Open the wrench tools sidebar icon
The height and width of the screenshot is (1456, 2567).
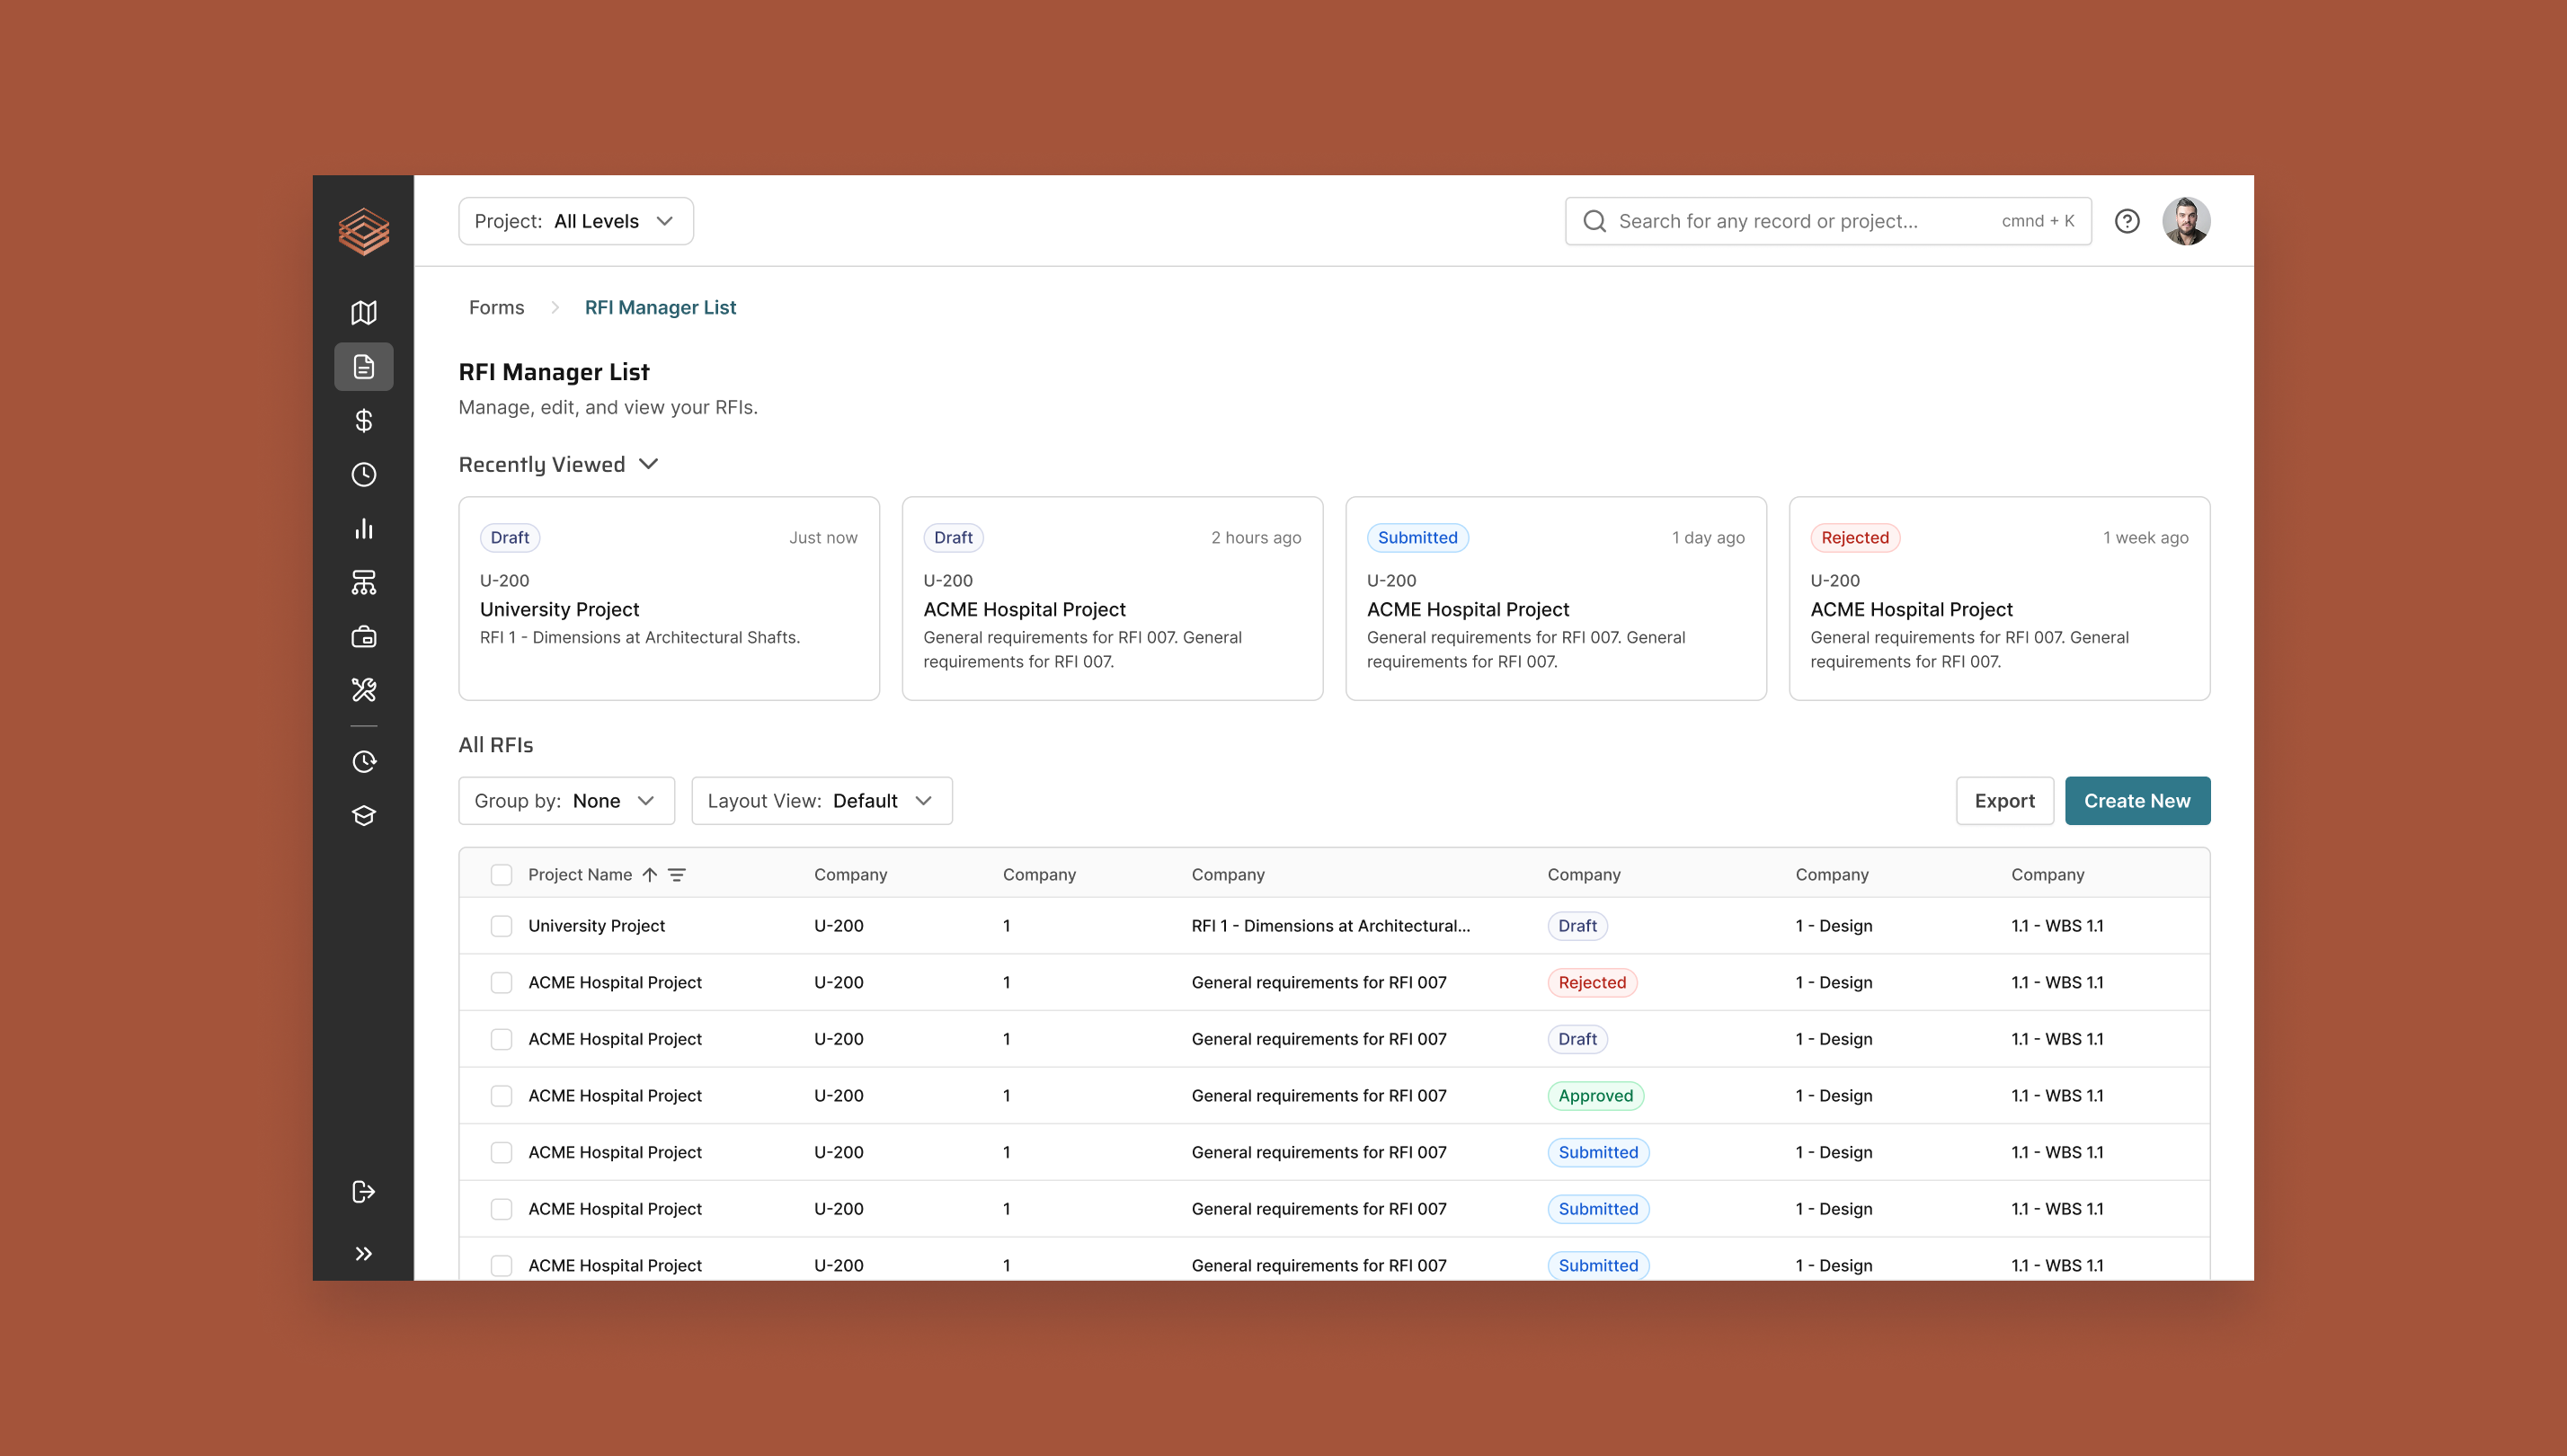[x=363, y=690]
